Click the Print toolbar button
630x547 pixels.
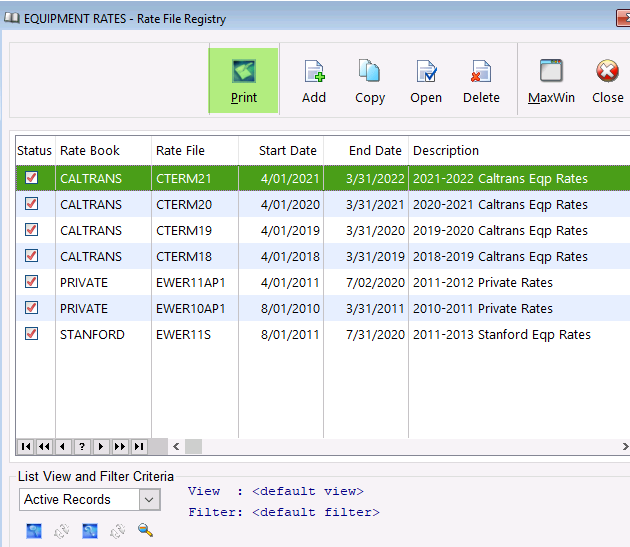[x=243, y=81]
